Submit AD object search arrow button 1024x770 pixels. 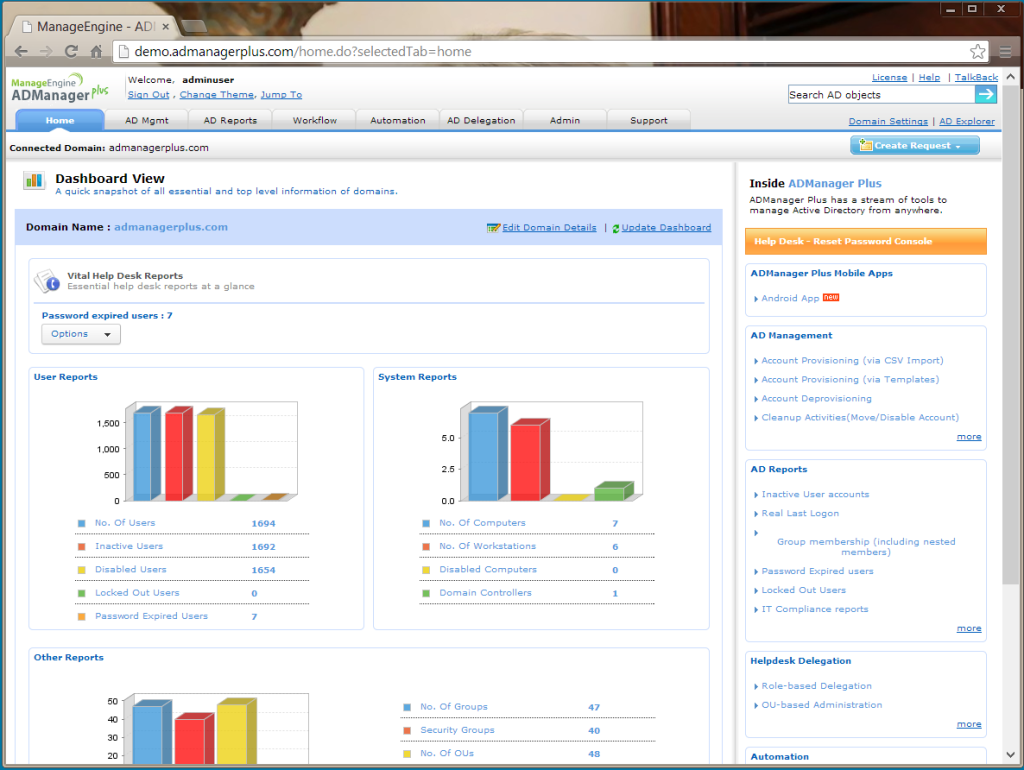pyautogui.click(x=985, y=95)
